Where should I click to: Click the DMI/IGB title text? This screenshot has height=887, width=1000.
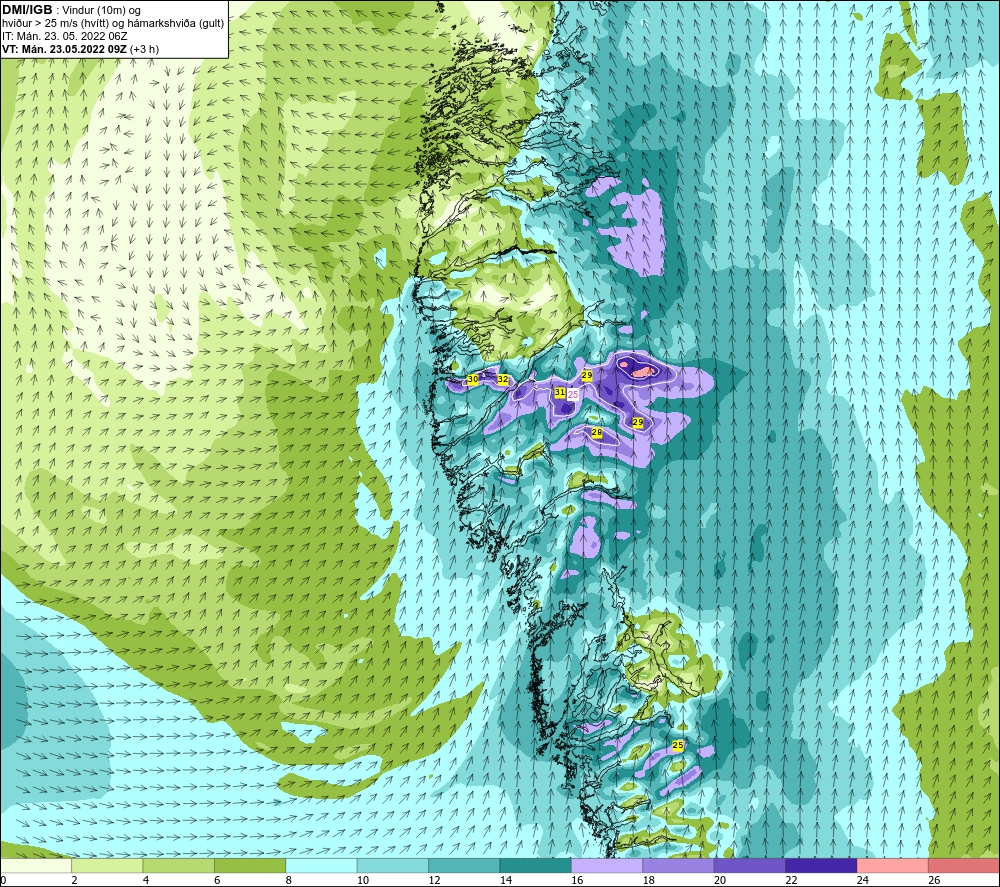tap(27, 10)
